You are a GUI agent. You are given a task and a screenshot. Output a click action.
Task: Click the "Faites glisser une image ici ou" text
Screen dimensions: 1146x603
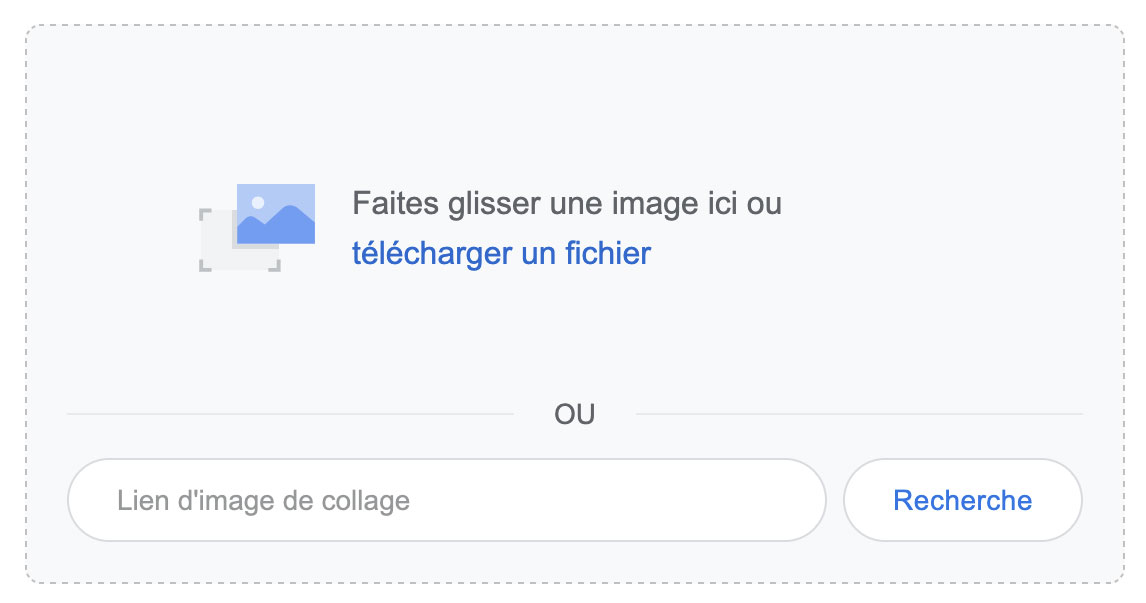point(566,204)
